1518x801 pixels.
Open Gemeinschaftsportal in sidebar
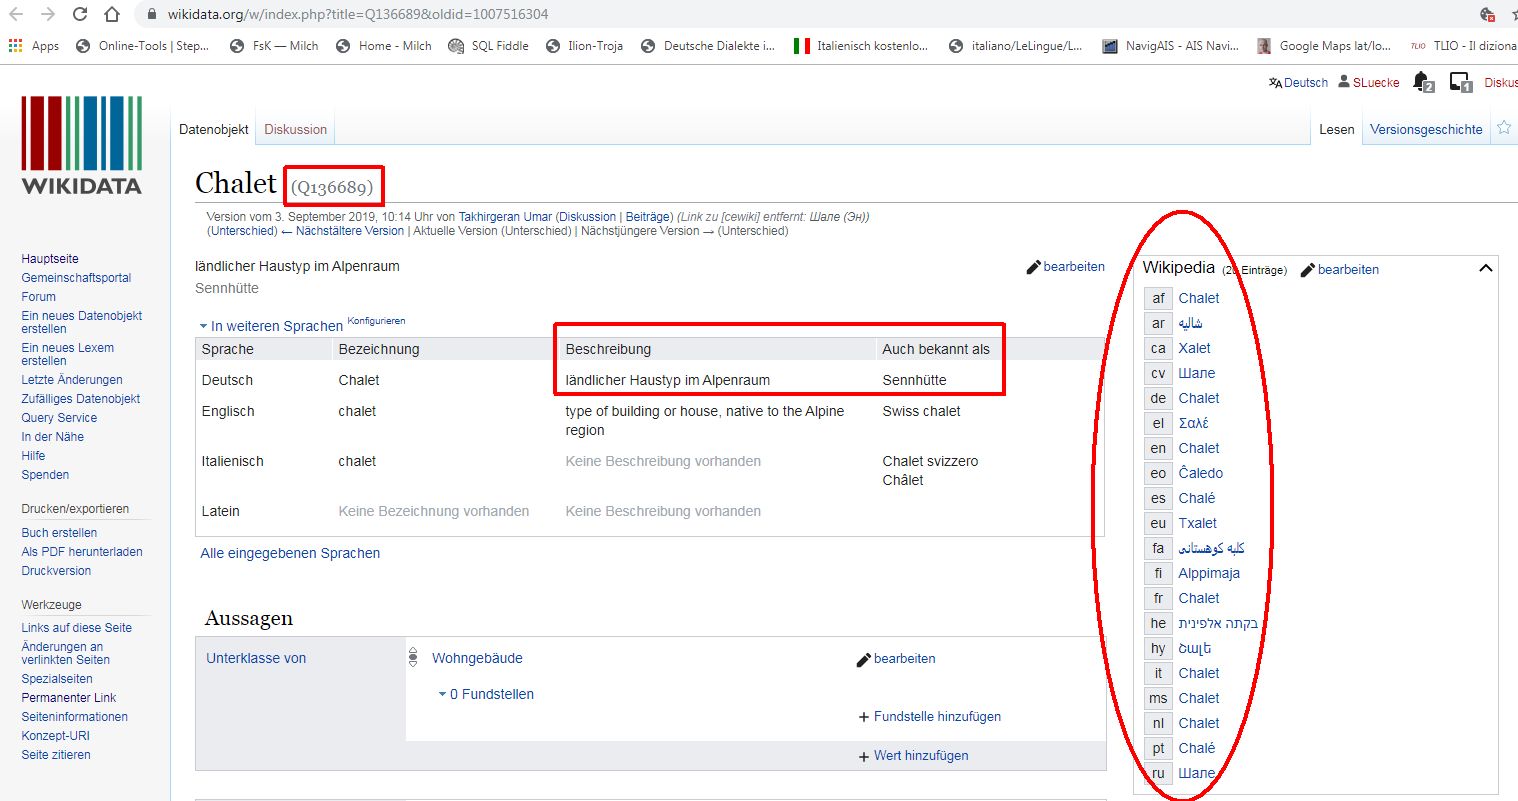point(76,278)
